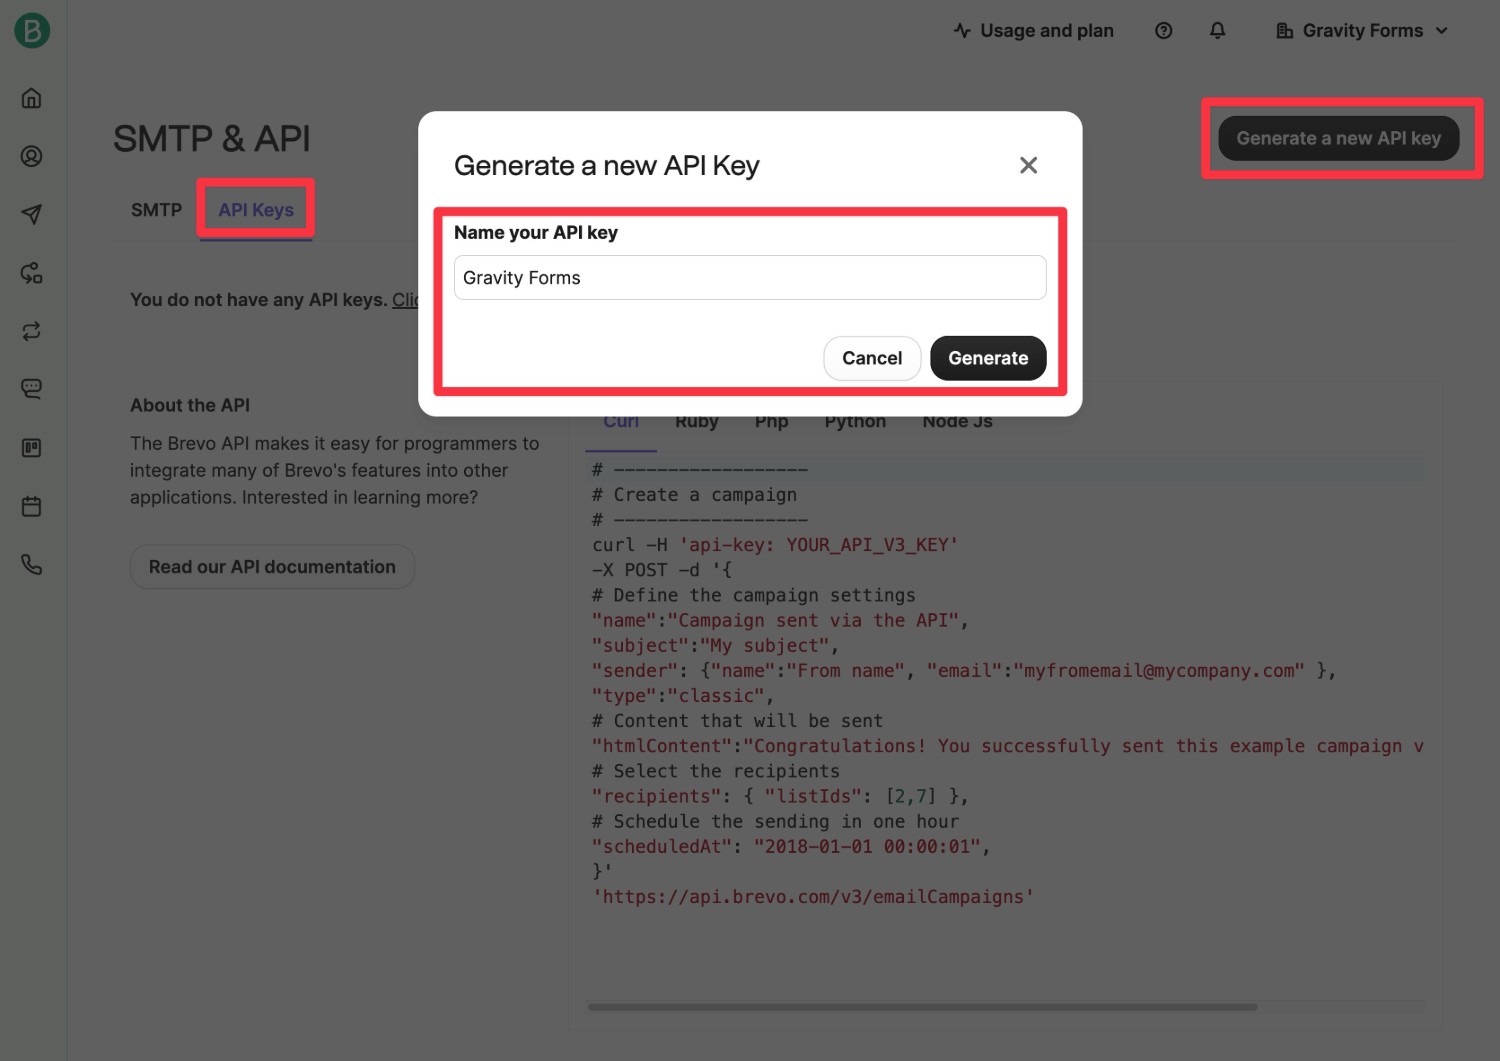The image size is (1500, 1061).
Task: Click the curl -H api-key code line
Action: pos(775,545)
